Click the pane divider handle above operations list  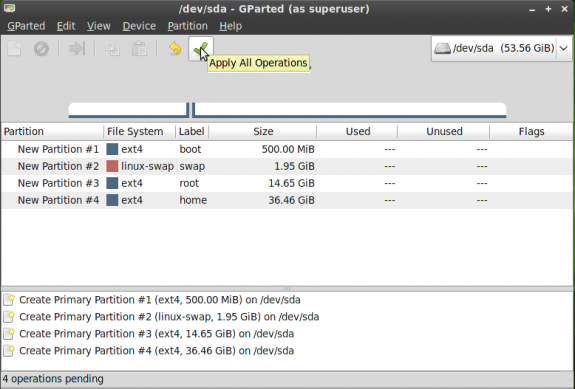[x=287, y=289]
